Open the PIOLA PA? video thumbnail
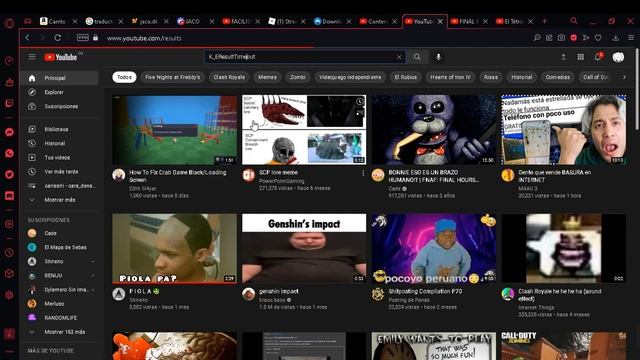 coord(174,248)
